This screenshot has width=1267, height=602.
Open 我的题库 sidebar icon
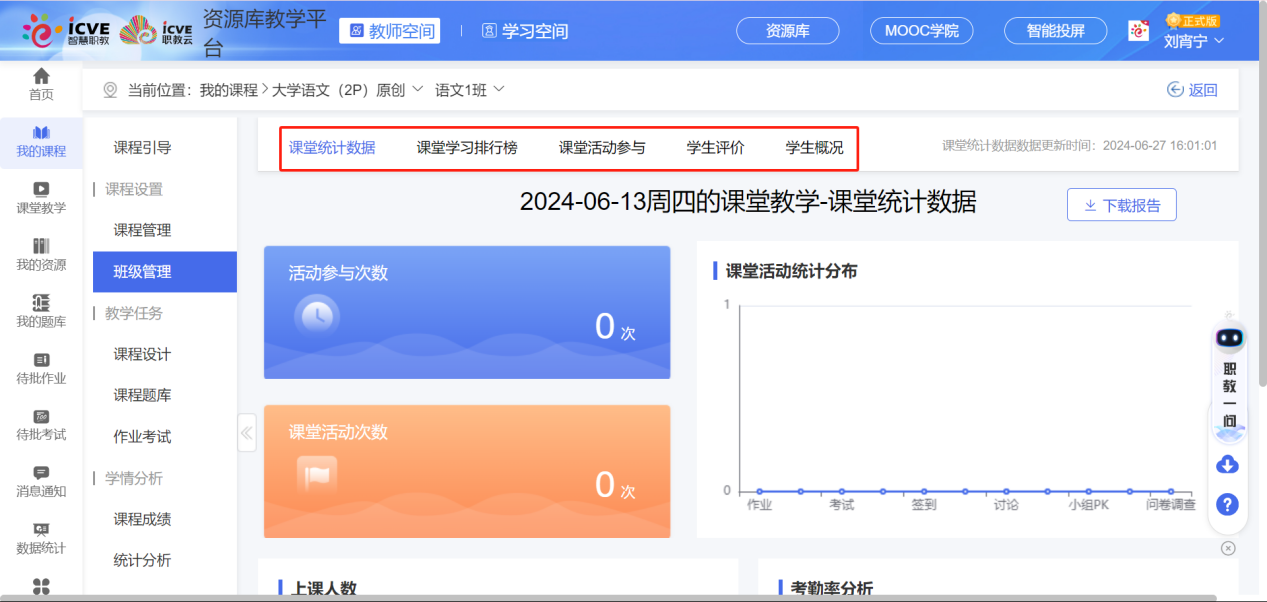tap(41, 303)
